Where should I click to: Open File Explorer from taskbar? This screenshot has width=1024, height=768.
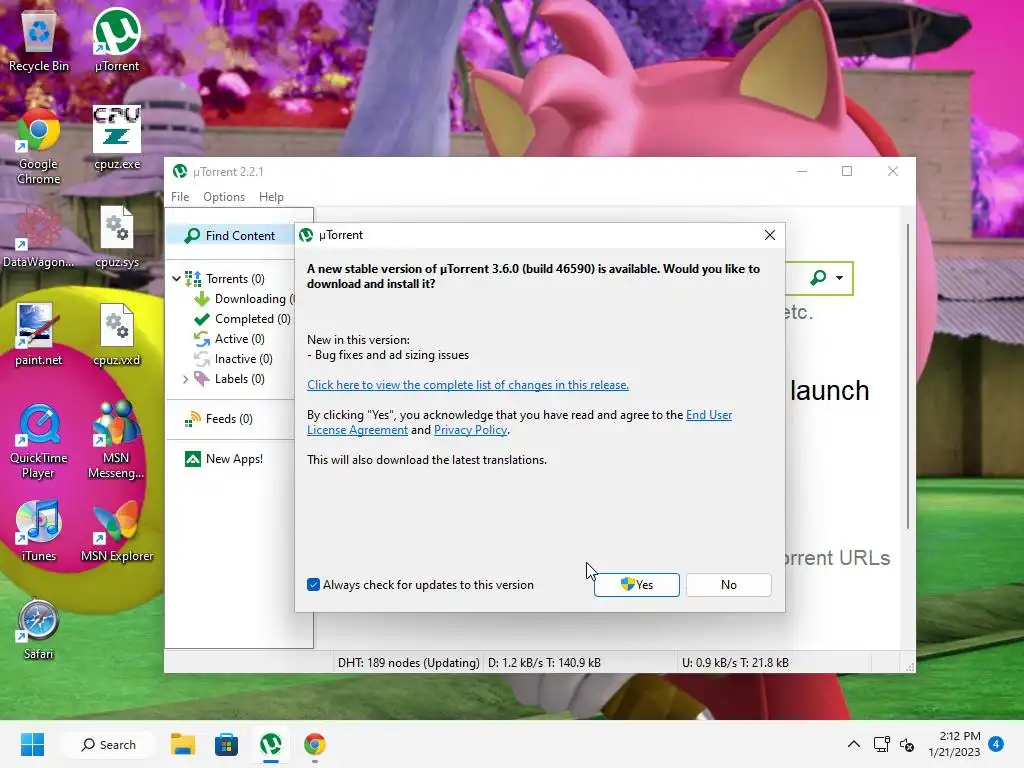point(183,744)
